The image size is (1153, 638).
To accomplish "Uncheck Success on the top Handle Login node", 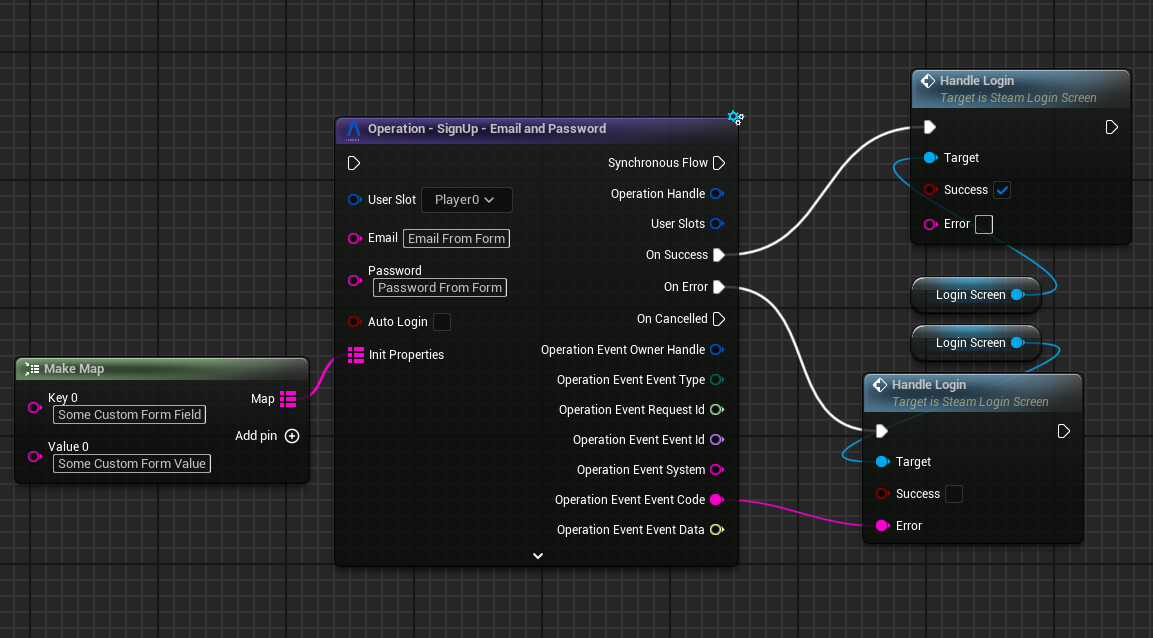I will [x=1002, y=190].
